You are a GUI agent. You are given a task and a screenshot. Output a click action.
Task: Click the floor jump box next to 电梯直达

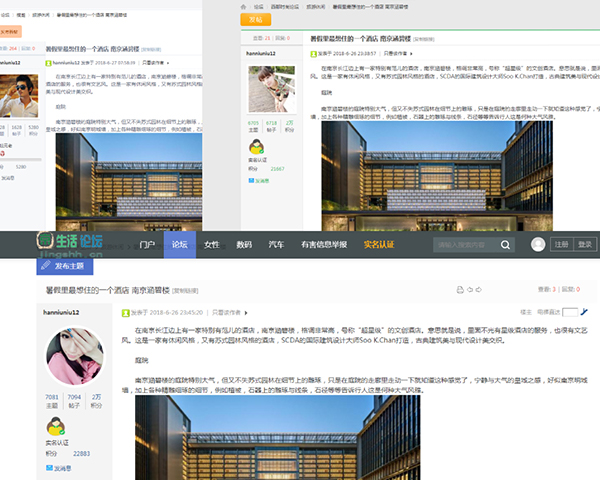click(569, 312)
